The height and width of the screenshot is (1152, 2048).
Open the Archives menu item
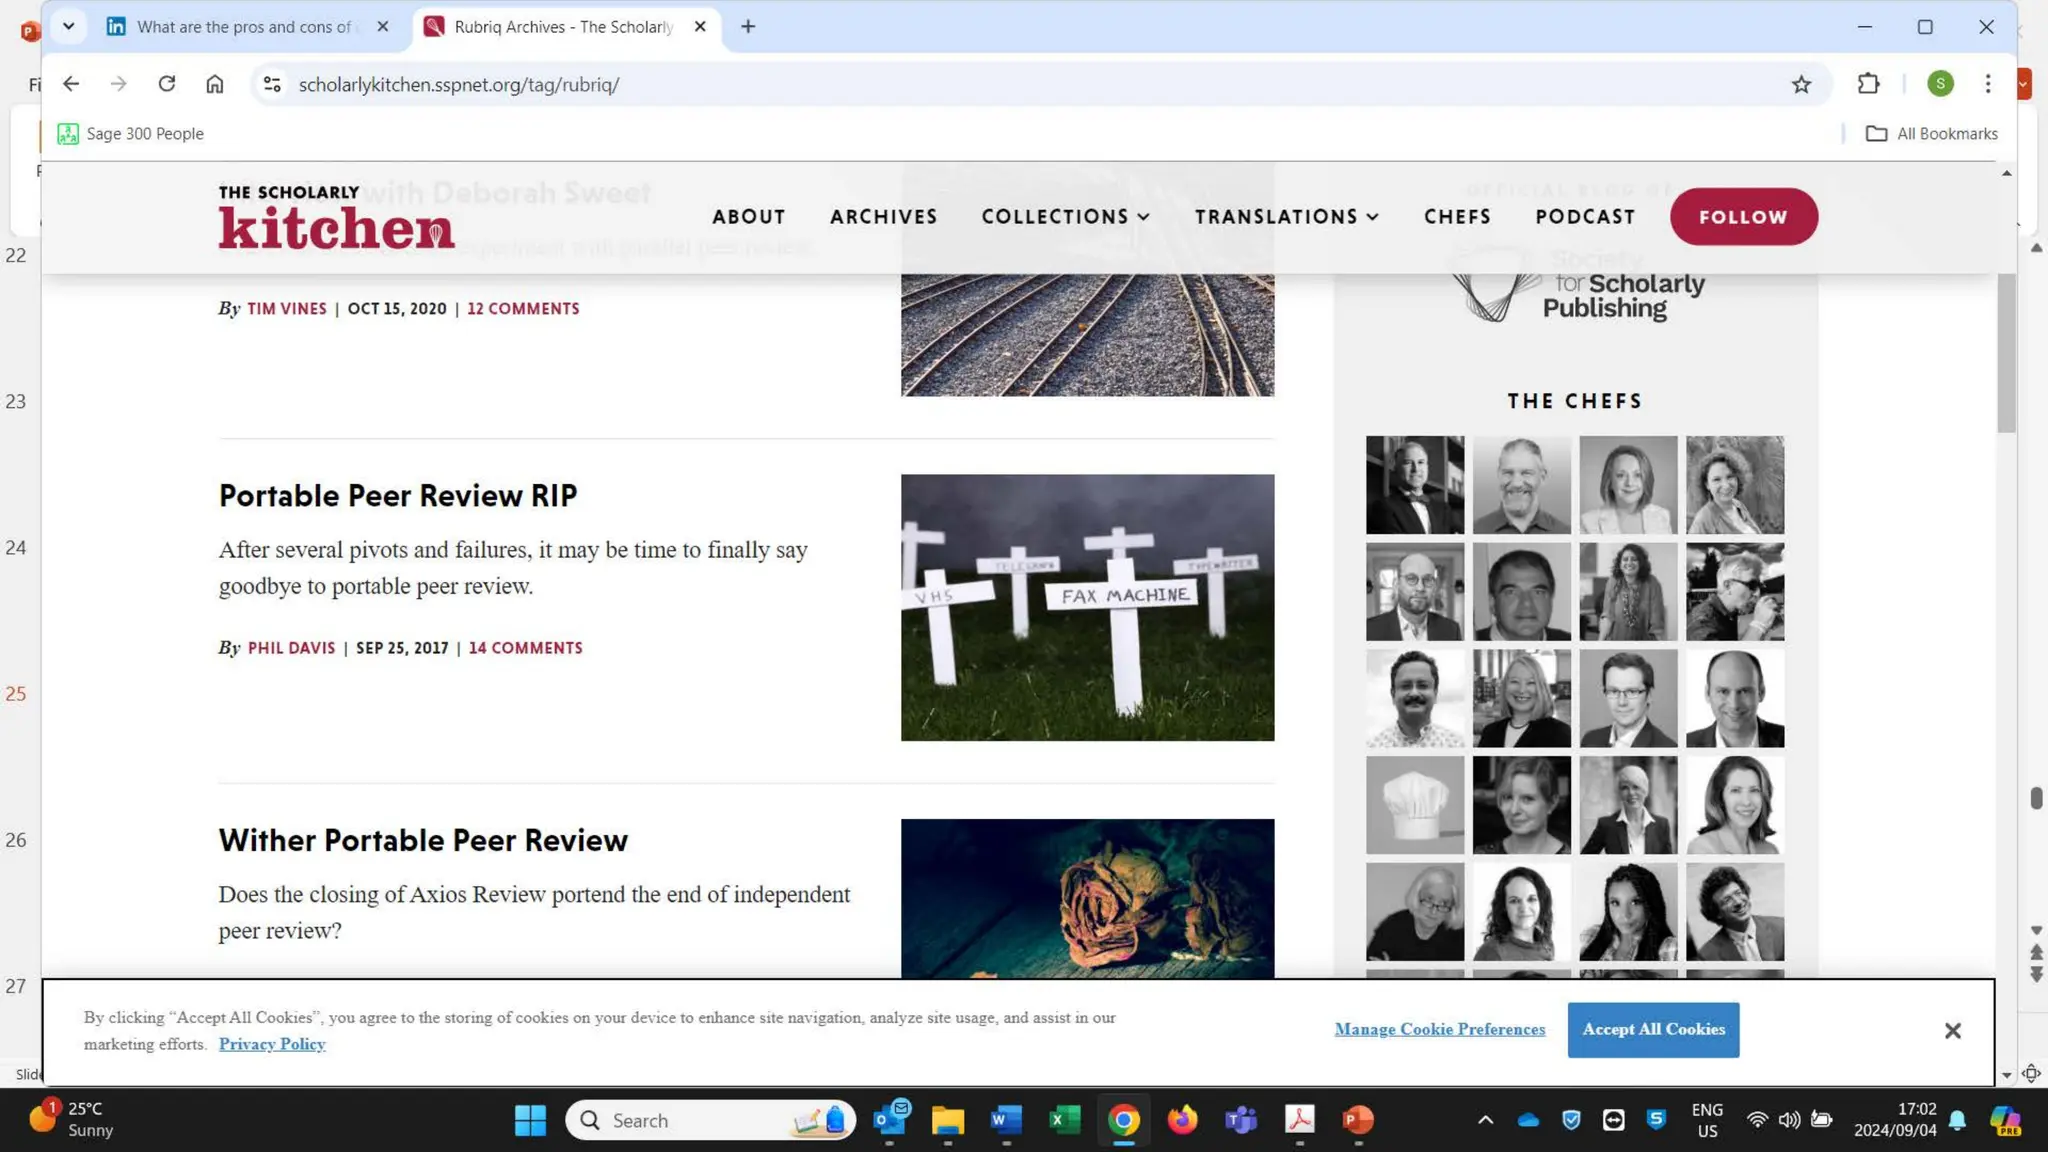(x=883, y=217)
